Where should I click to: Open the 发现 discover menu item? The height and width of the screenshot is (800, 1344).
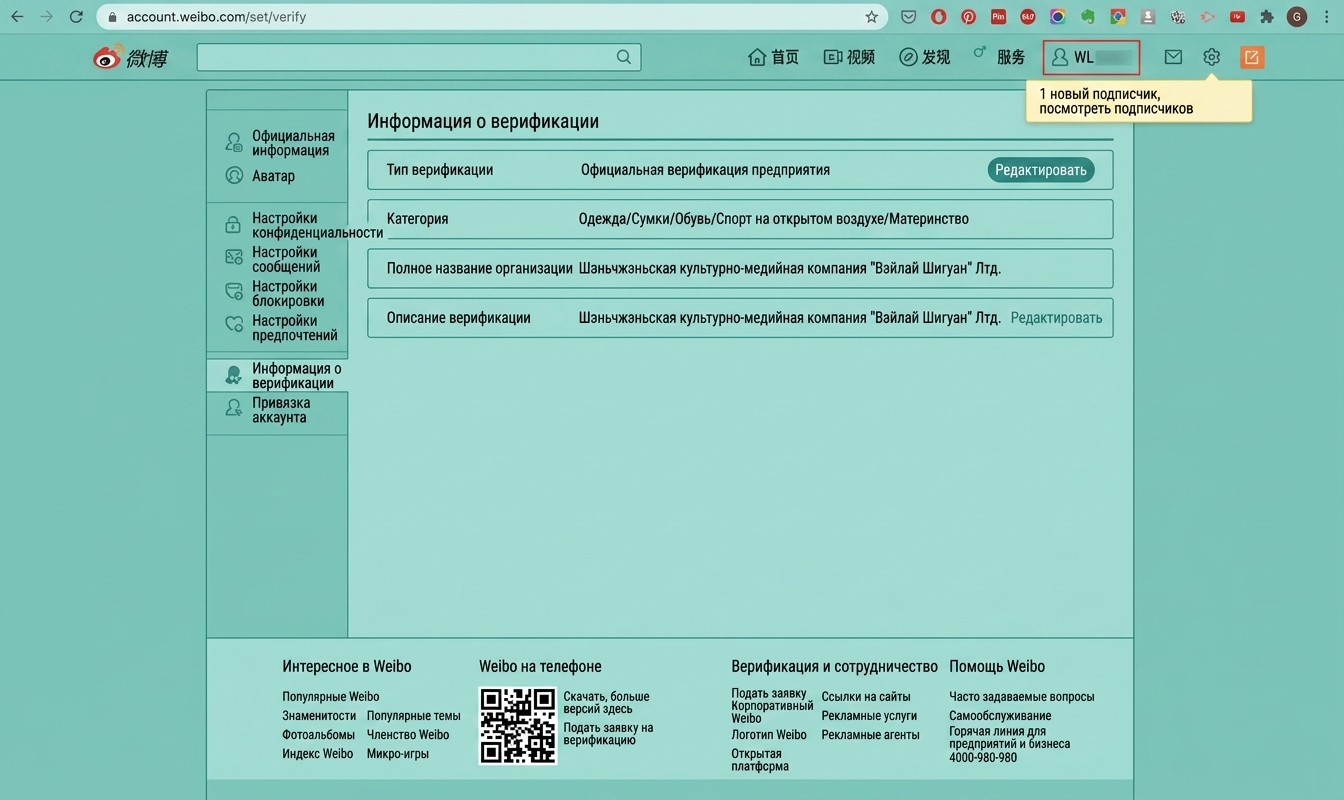pyautogui.click(x=924, y=57)
